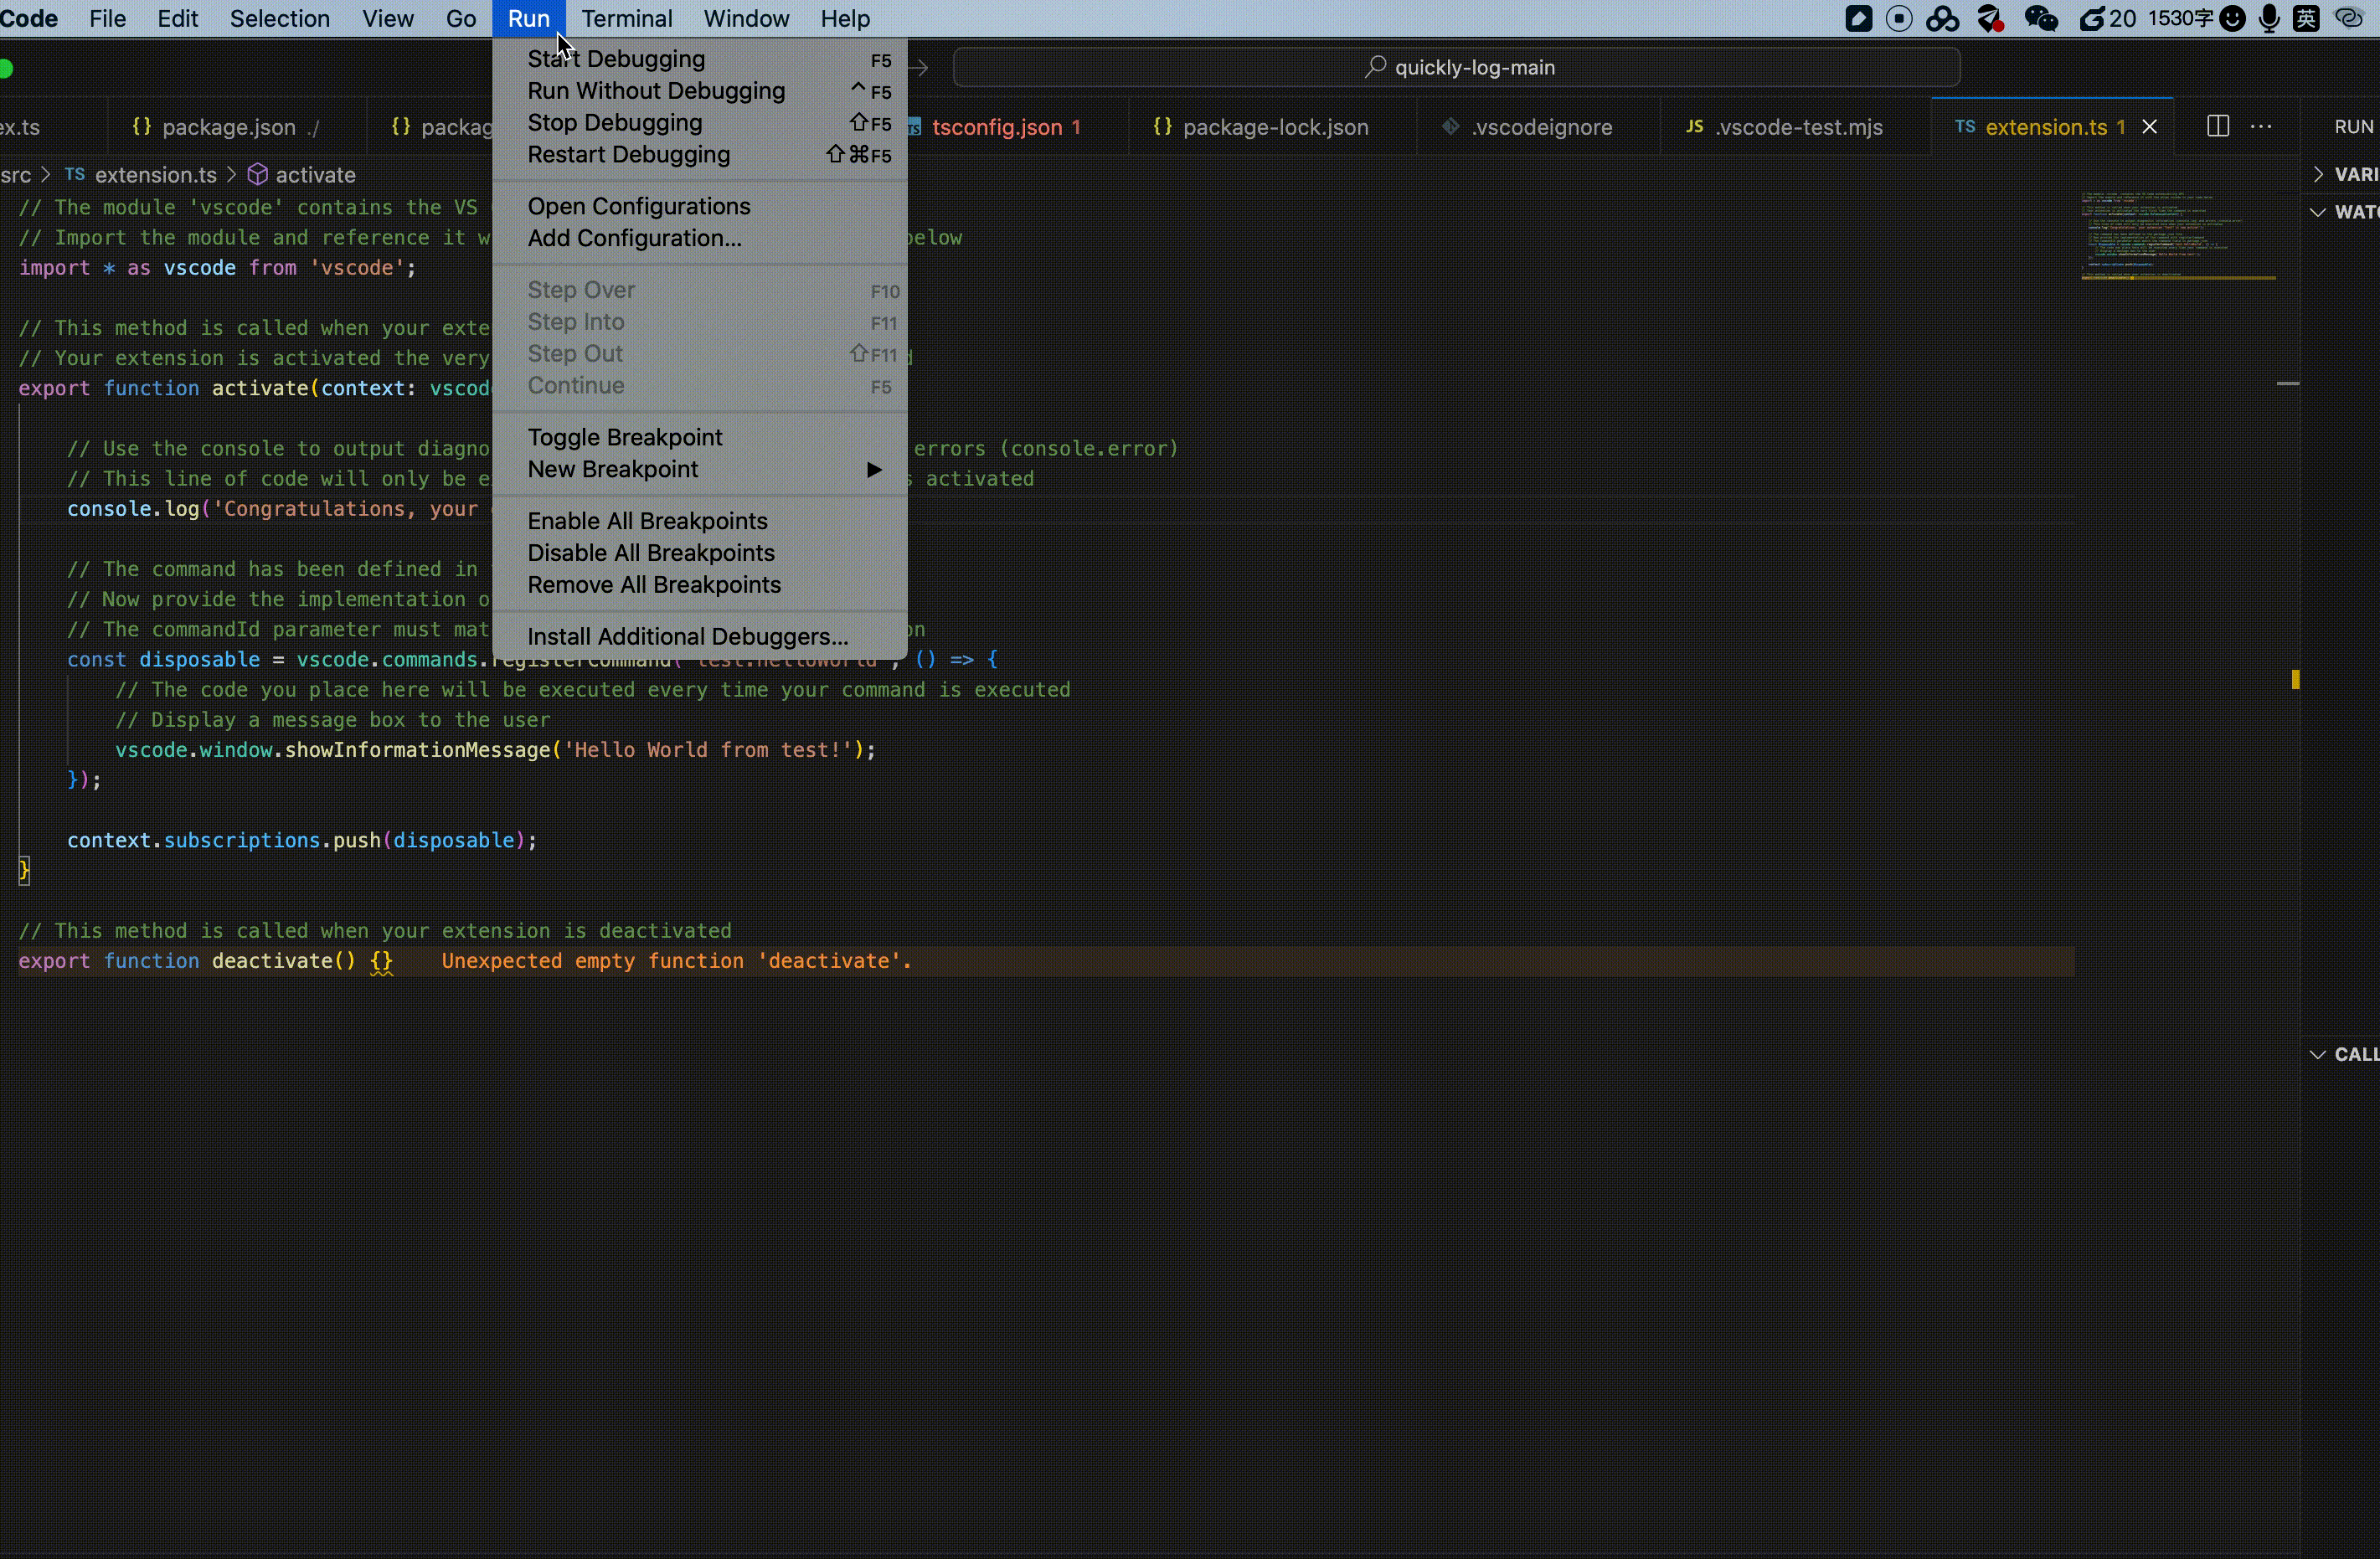Switch to the tsconfig.json tab
The height and width of the screenshot is (1559, 2380).
click(x=996, y=127)
